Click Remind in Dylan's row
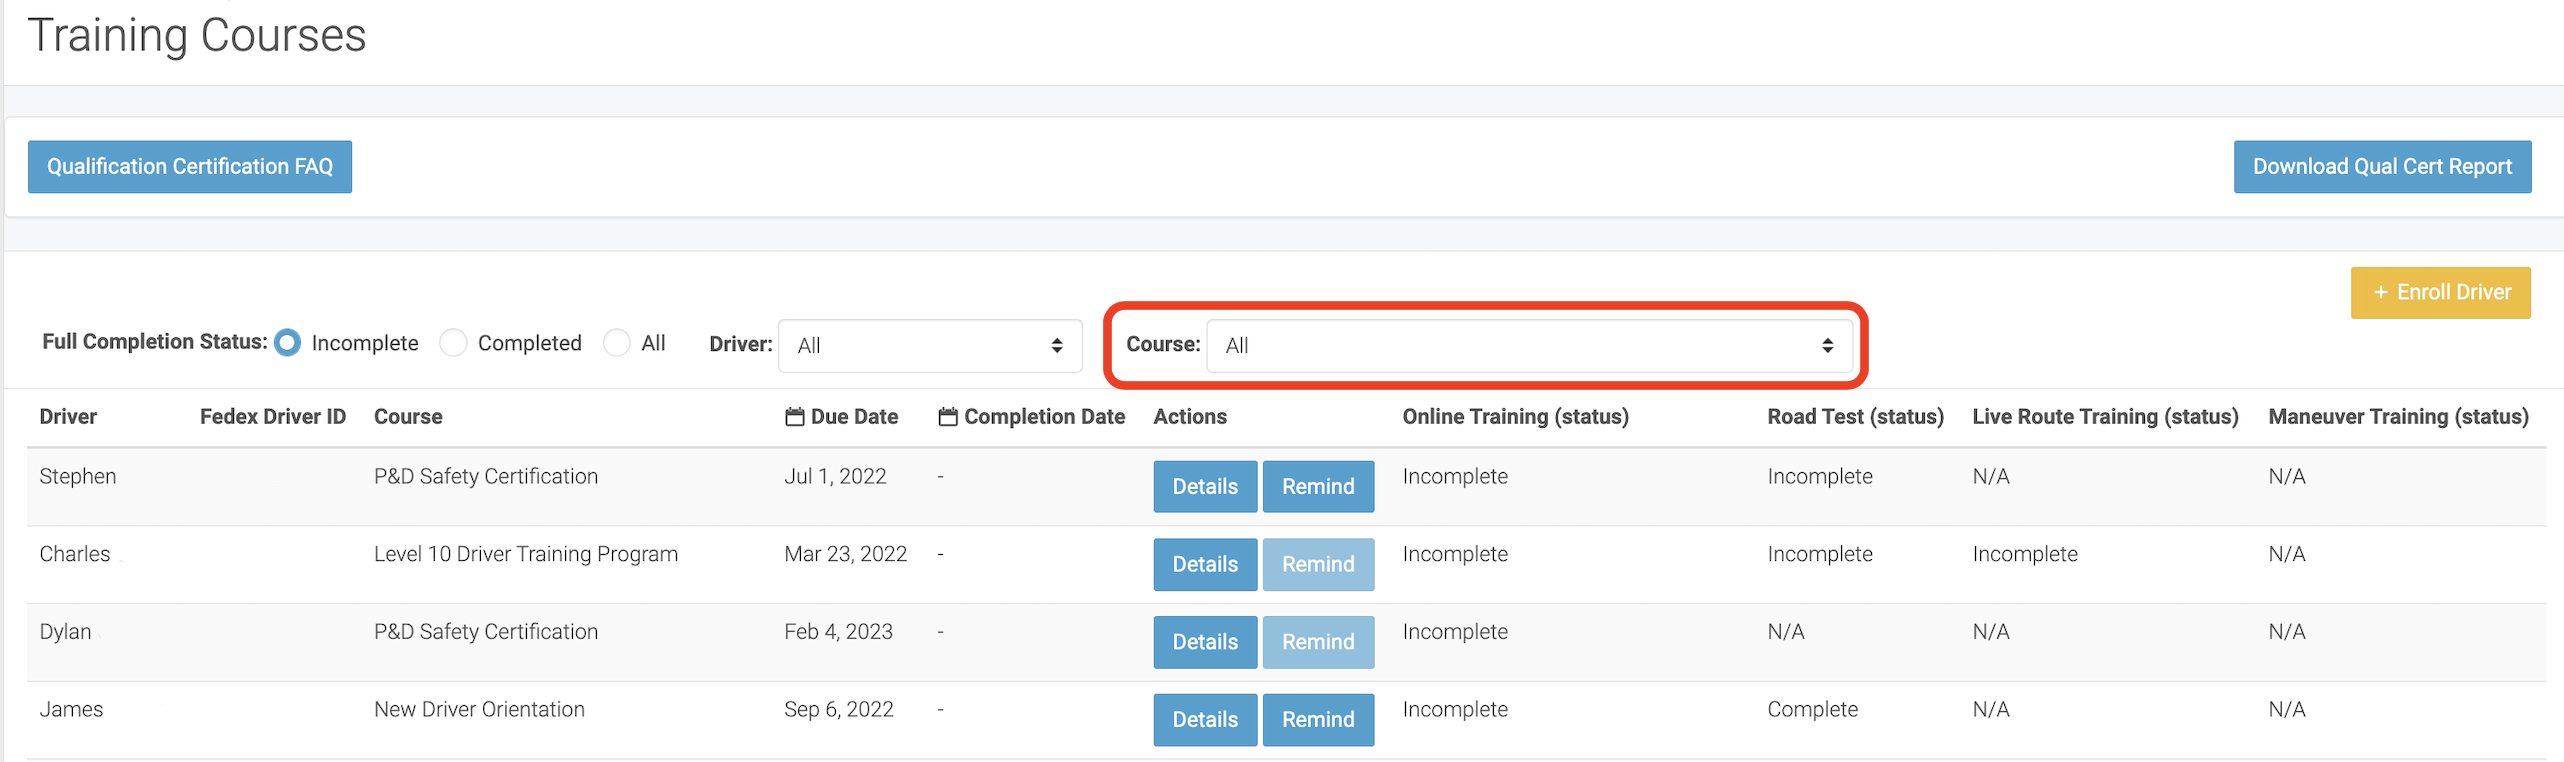The image size is (2564, 762). tap(1318, 643)
